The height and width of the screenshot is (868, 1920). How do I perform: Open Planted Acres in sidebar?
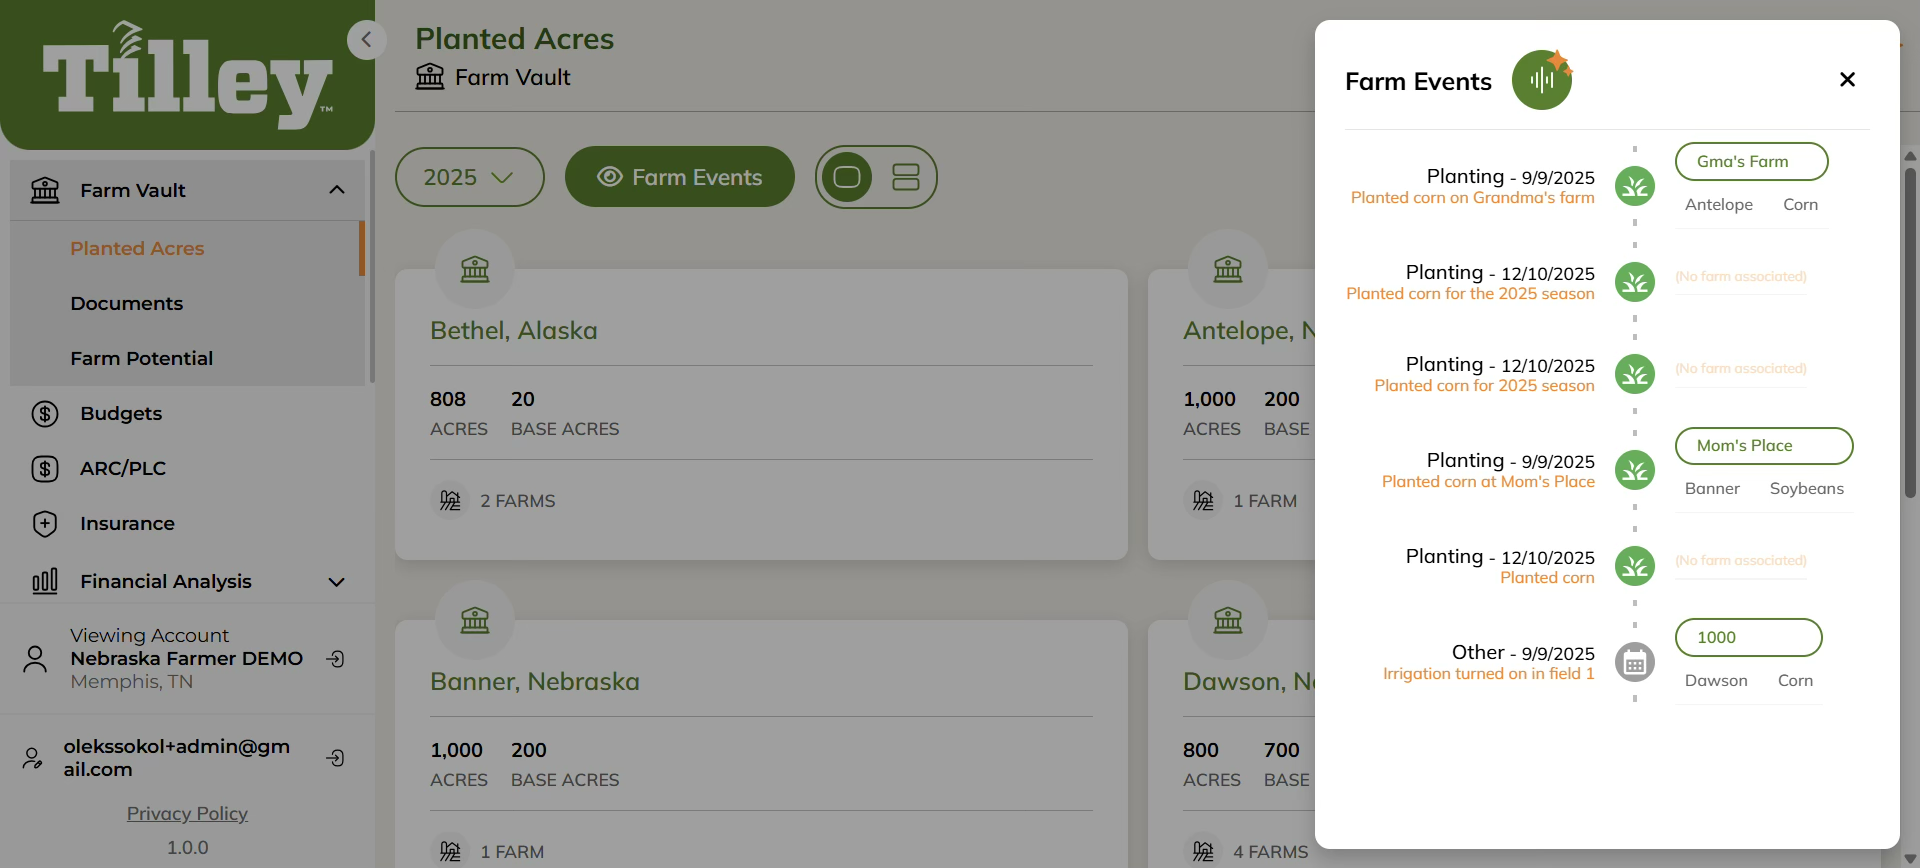(137, 248)
